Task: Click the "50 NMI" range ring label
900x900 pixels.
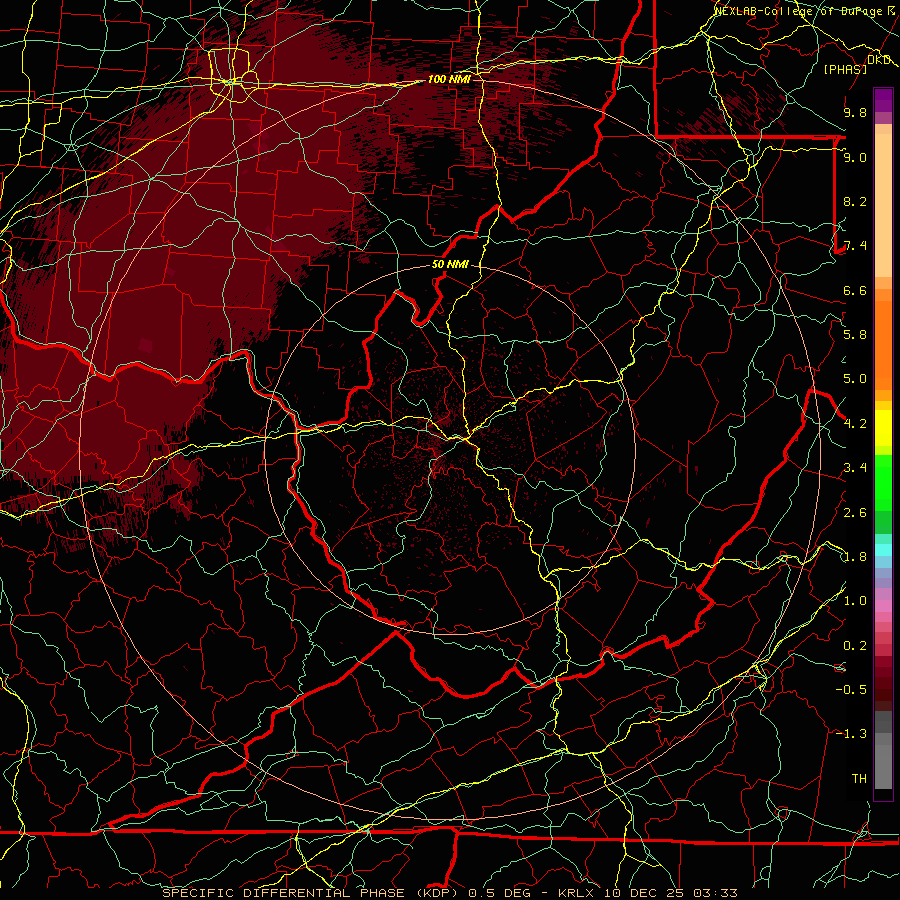Action: pos(450,264)
